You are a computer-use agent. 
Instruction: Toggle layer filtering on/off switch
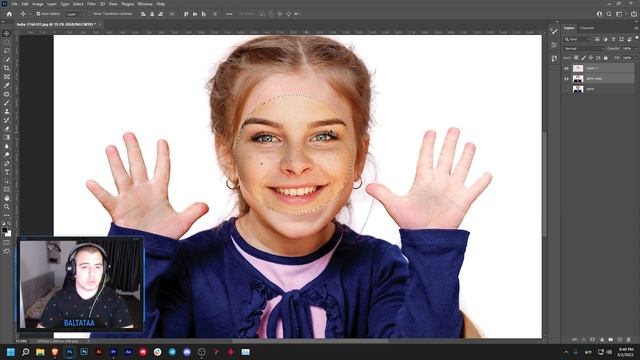[636, 38]
